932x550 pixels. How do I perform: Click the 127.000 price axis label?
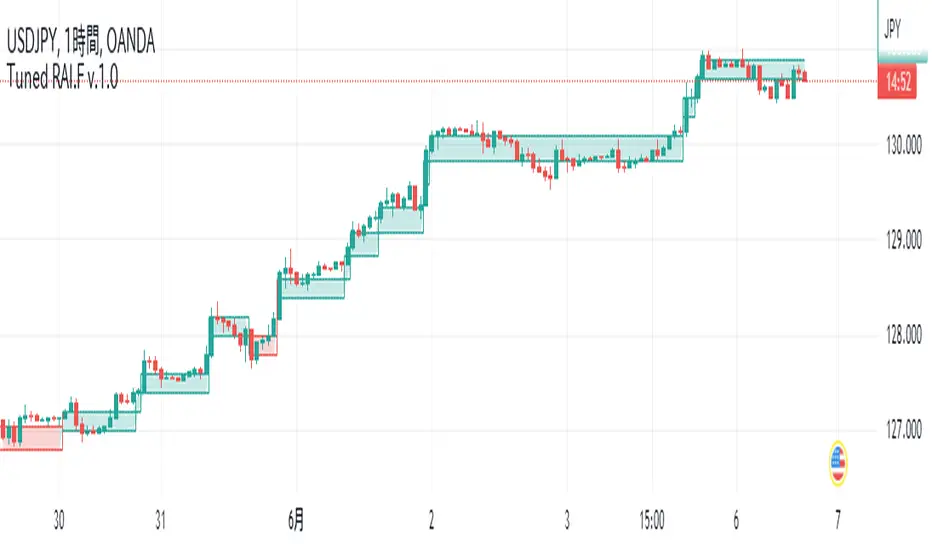click(x=896, y=432)
